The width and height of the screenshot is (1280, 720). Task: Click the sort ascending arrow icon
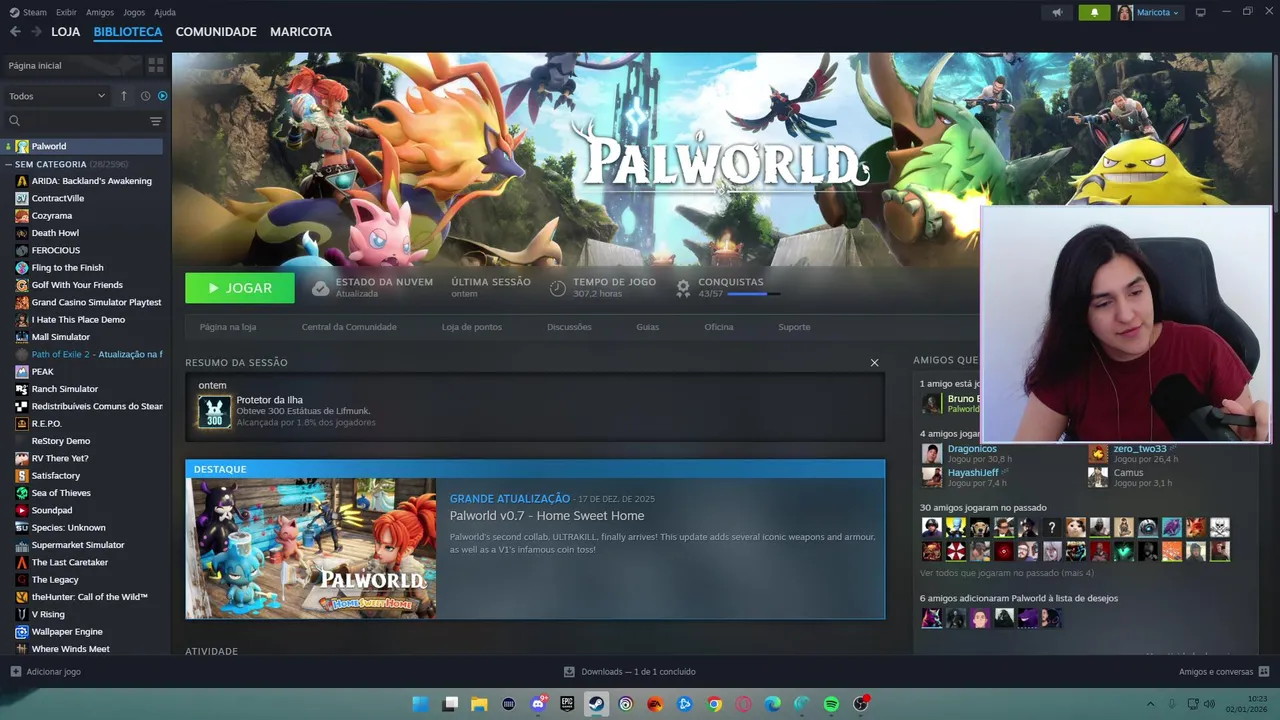pos(124,96)
